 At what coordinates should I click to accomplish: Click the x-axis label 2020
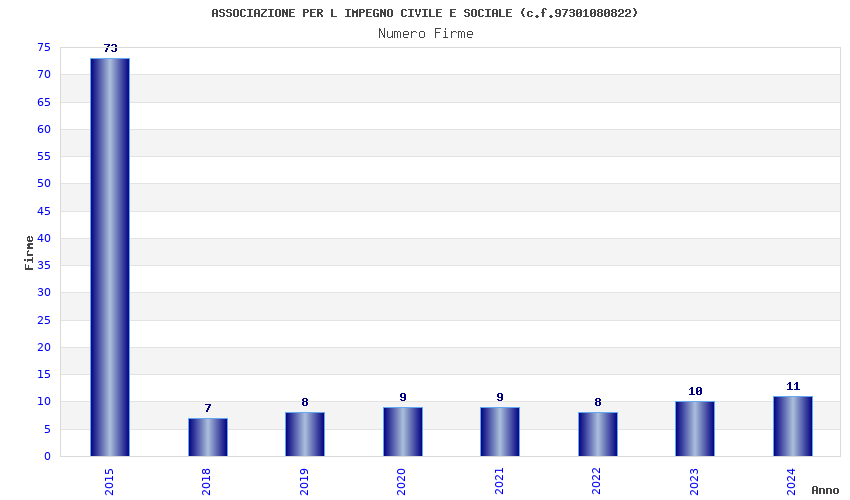coord(402,482)
